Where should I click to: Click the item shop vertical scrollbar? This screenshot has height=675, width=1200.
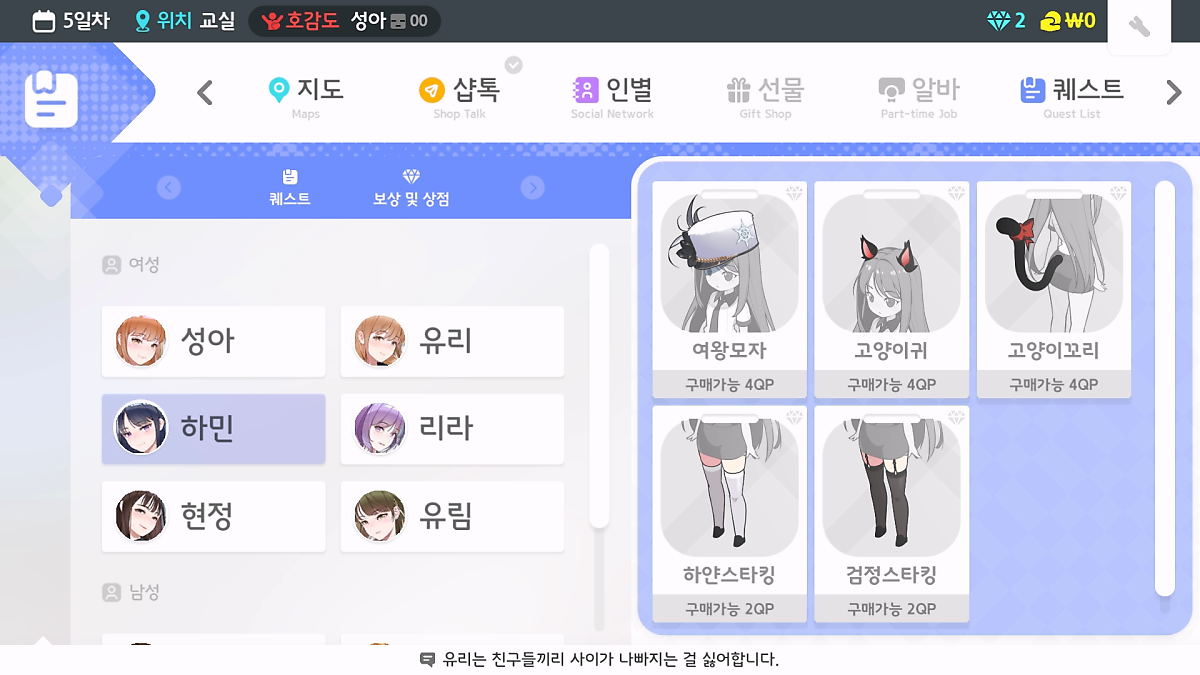point(1165,390)
